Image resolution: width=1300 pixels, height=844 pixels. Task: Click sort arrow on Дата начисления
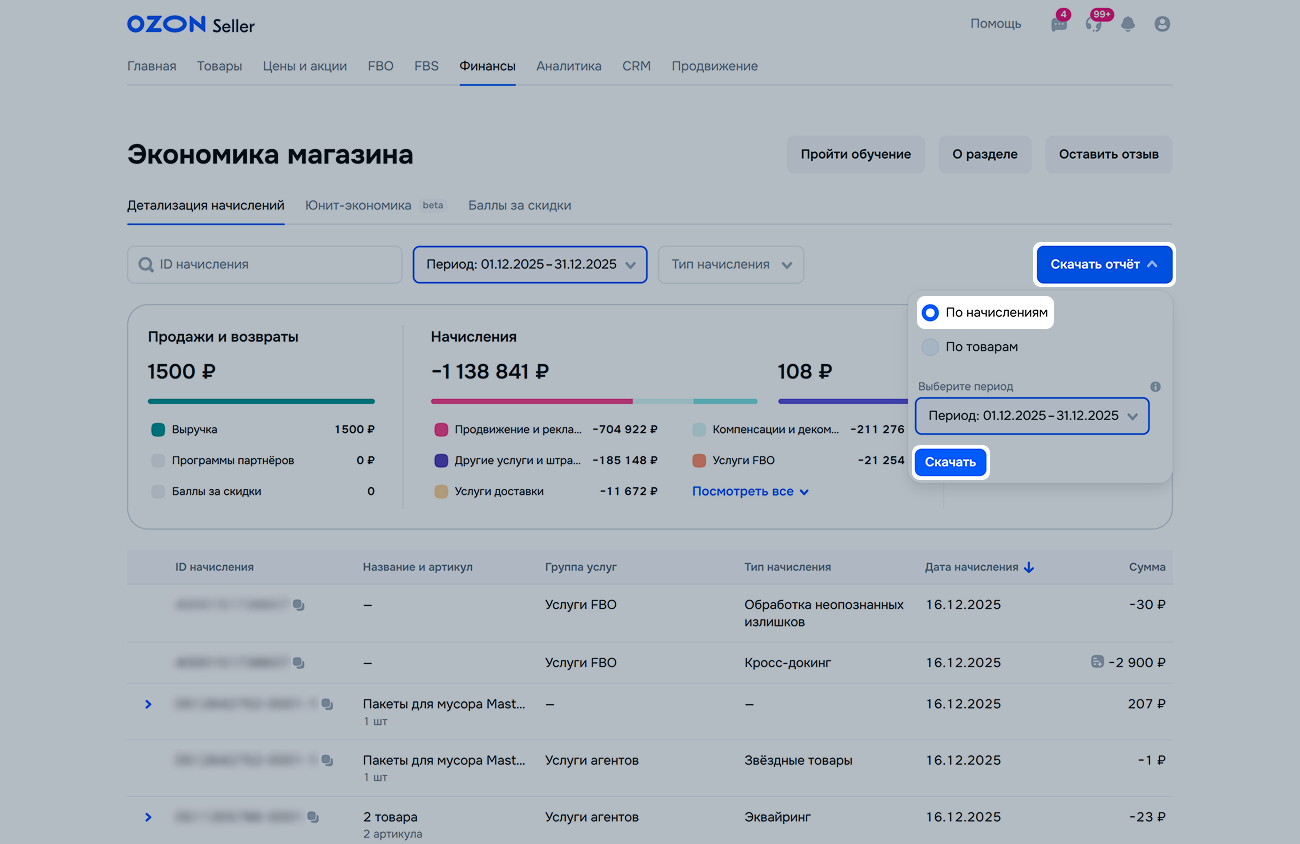(x=1029, y=567)
